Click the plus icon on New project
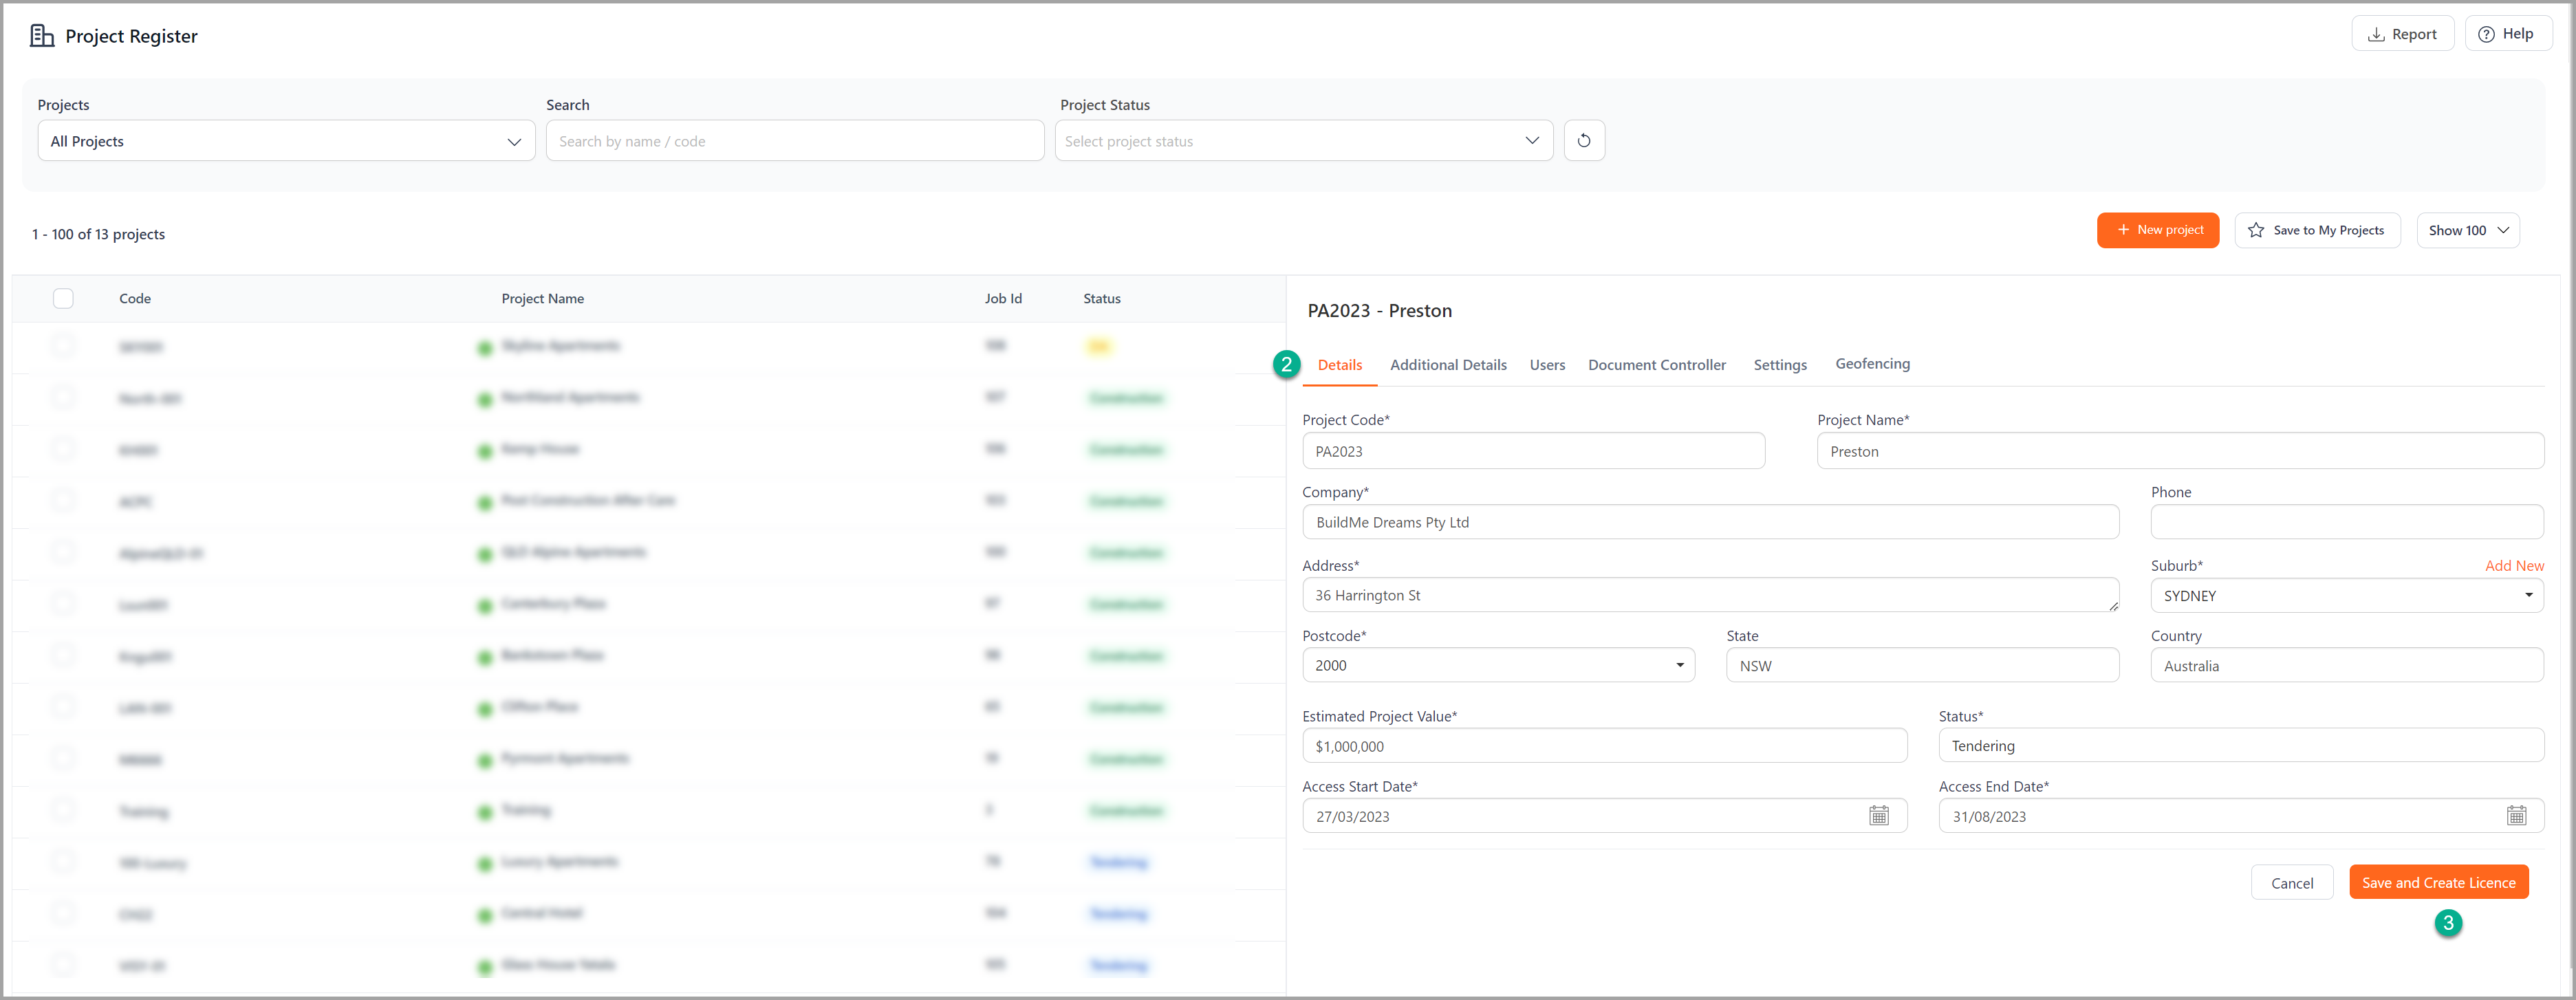 pyautogui.click(x=2123, y=230)
